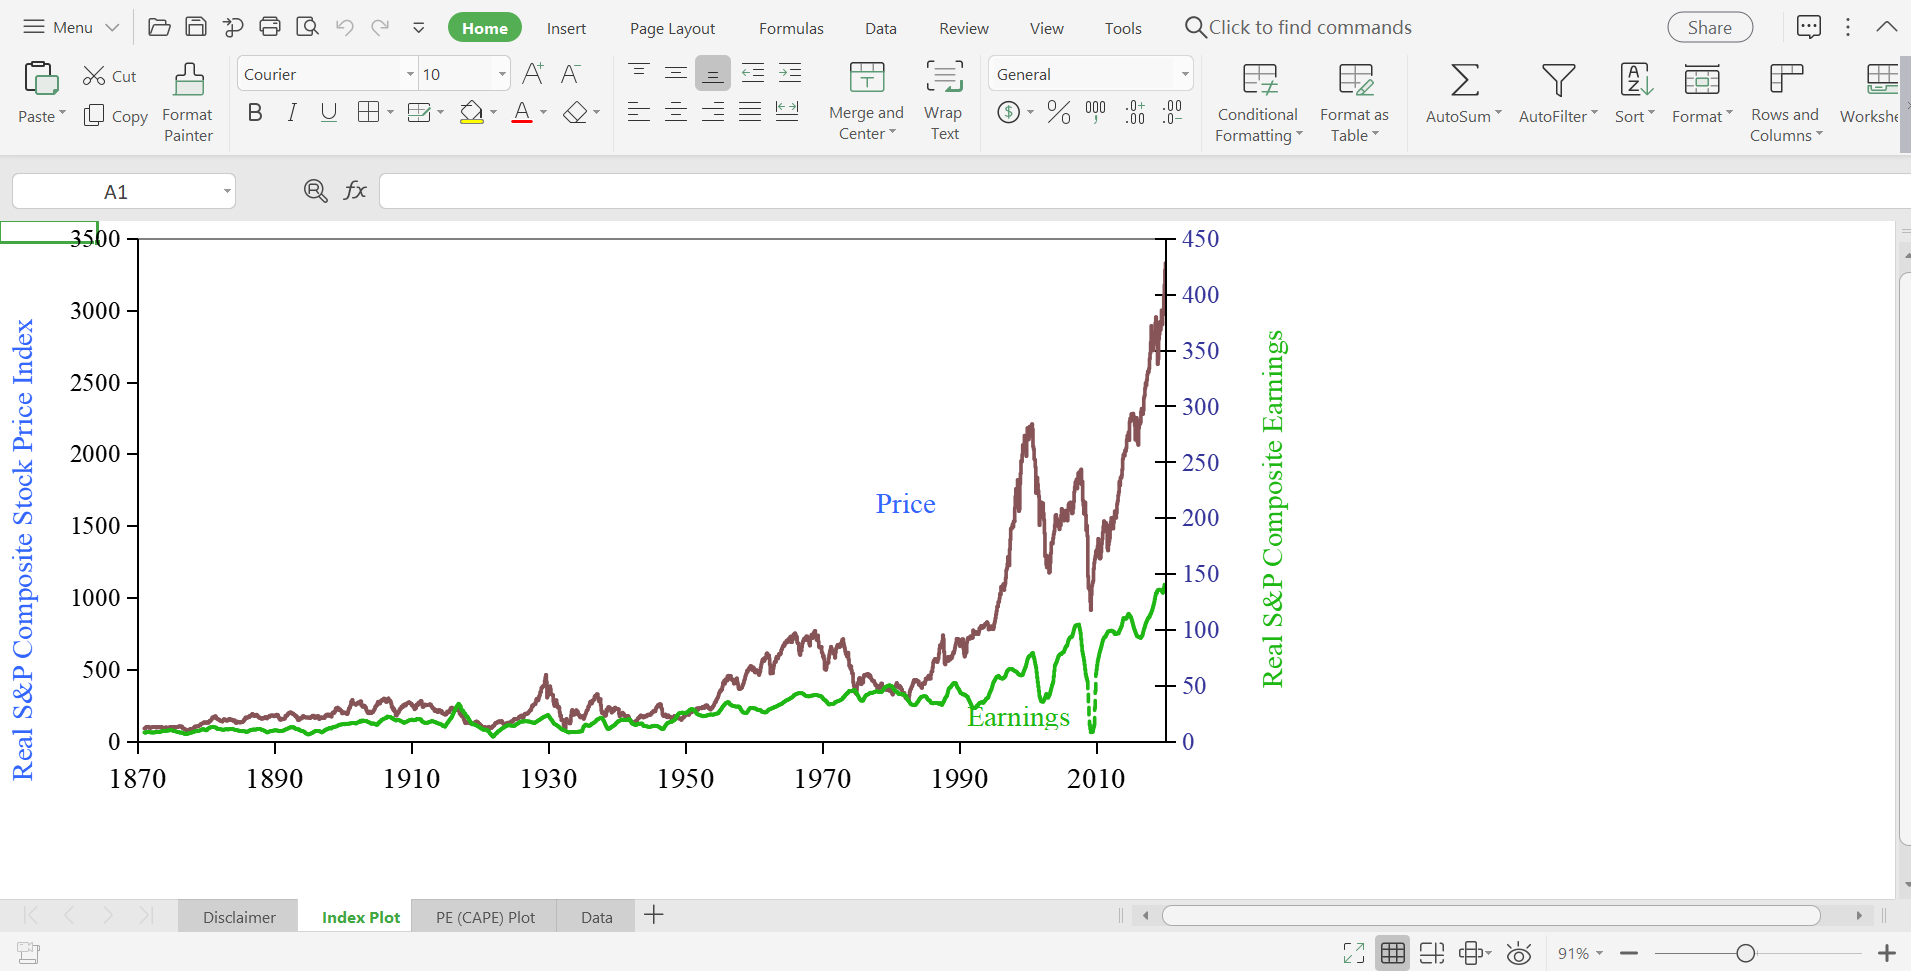The image size is (1911, 971).
Task: Open the font name dropdown
Action: click(409, 73)
